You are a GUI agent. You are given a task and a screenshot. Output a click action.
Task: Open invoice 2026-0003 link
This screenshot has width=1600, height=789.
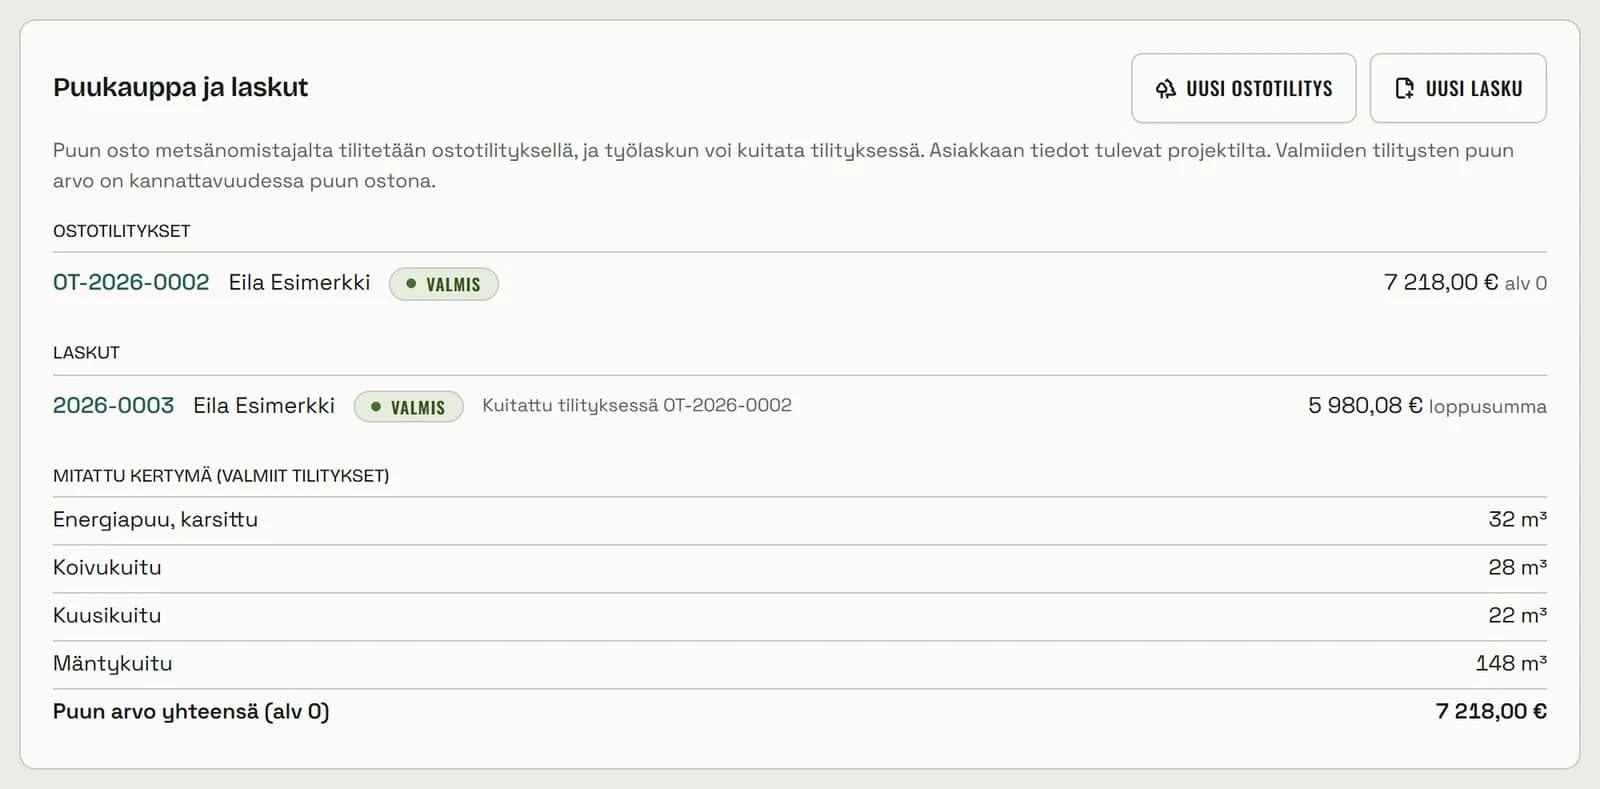(113, 405)
